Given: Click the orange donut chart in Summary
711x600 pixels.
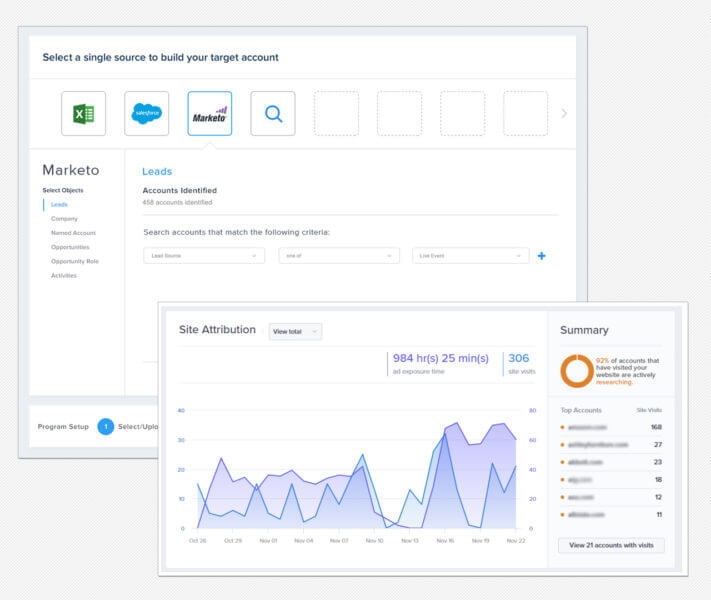Looking at the screenshot, I should [577, 371].
